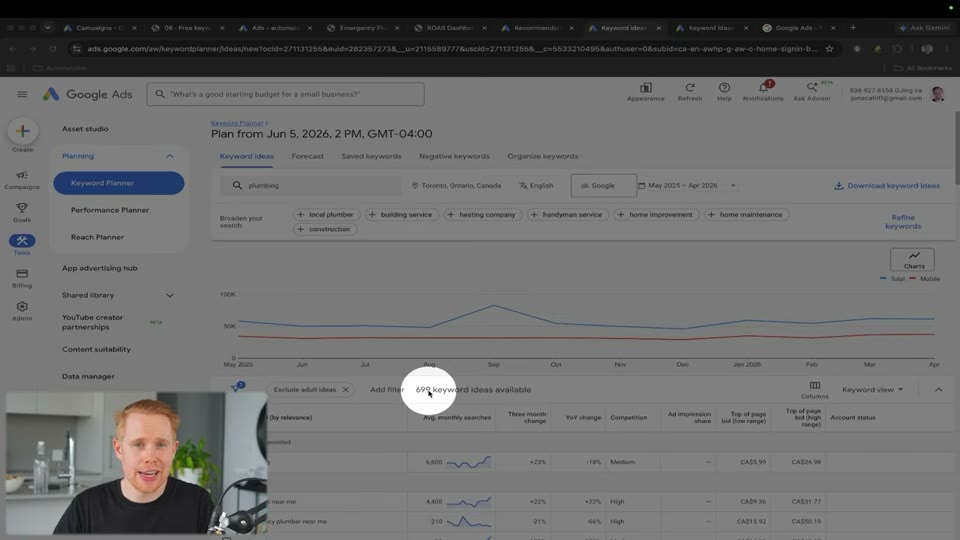
Task: Click the search magnifier in keyword field
Action: coord(237,186)
